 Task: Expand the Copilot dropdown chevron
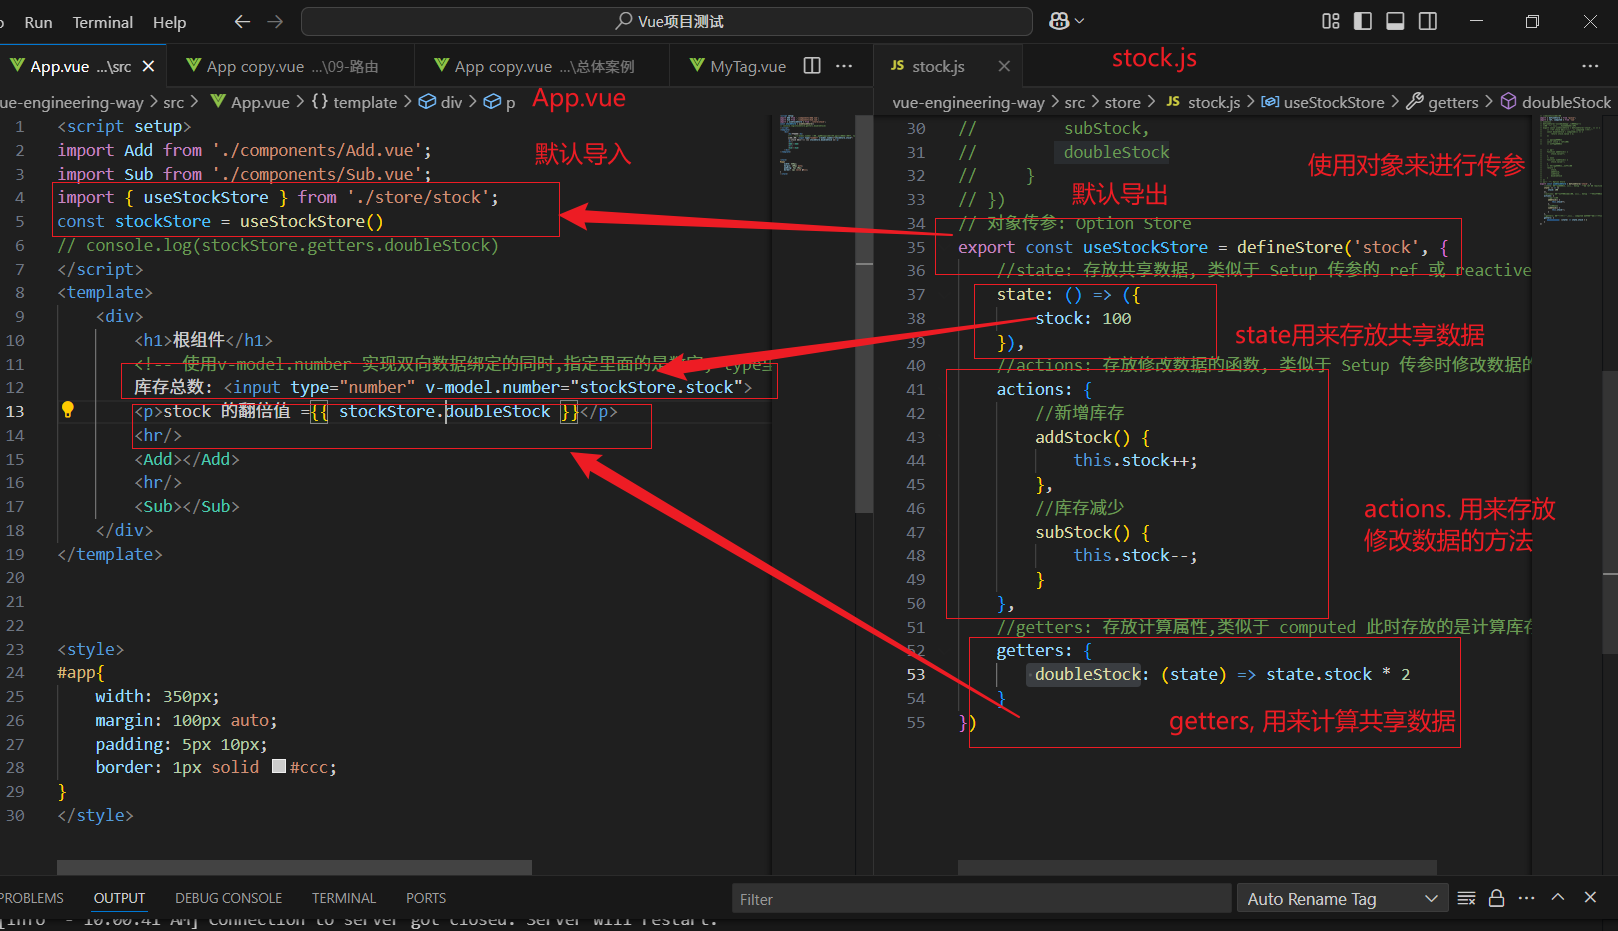pyautogui.click(x=1080, y=21)
